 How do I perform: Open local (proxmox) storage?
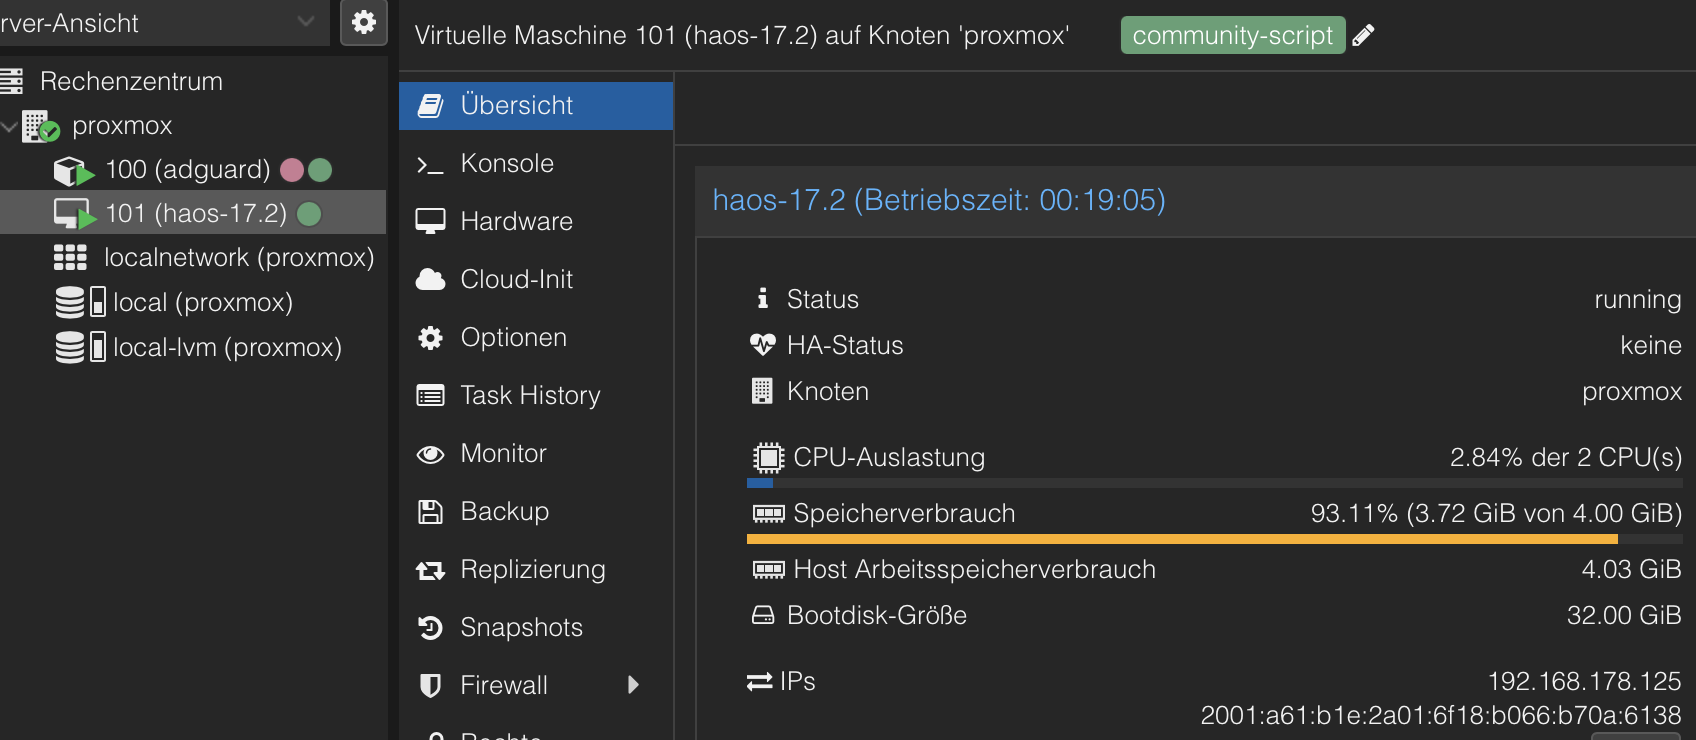click(x=203, y=302)
